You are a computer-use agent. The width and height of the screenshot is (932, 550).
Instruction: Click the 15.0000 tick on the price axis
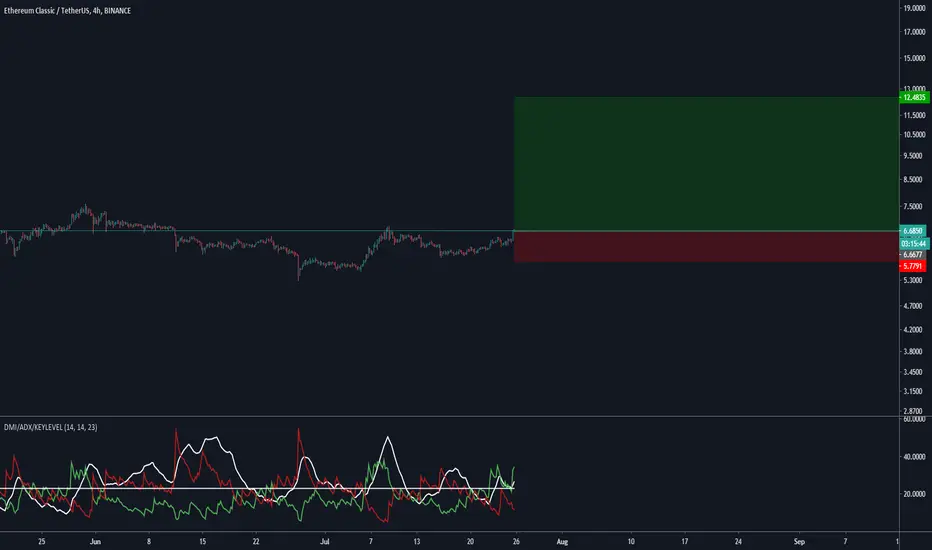pyautogui.click(x=914, y=58)
